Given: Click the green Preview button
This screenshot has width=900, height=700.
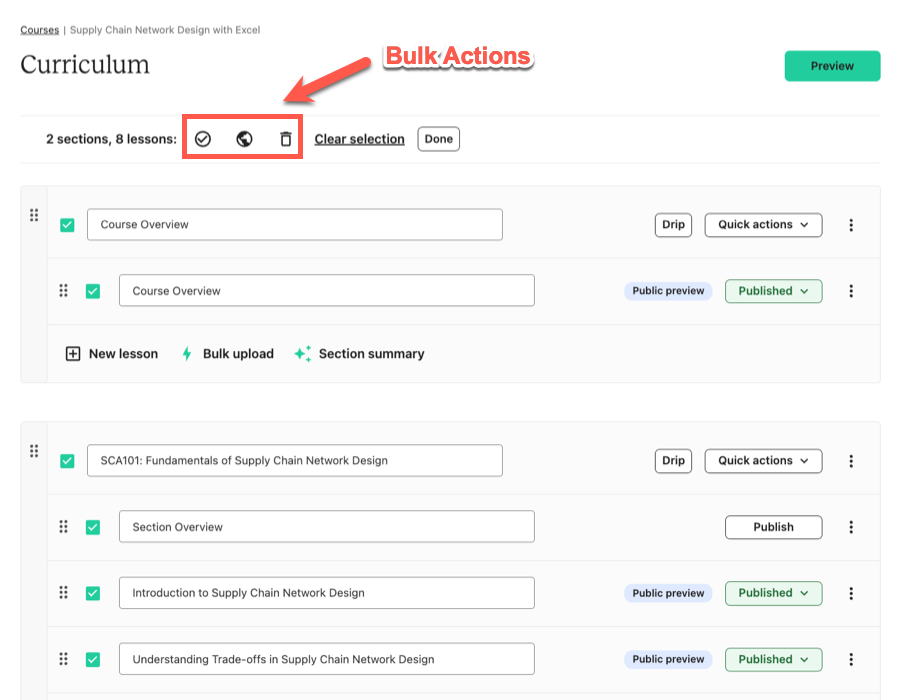Looking at the screenshot, I should coord(832,66).
